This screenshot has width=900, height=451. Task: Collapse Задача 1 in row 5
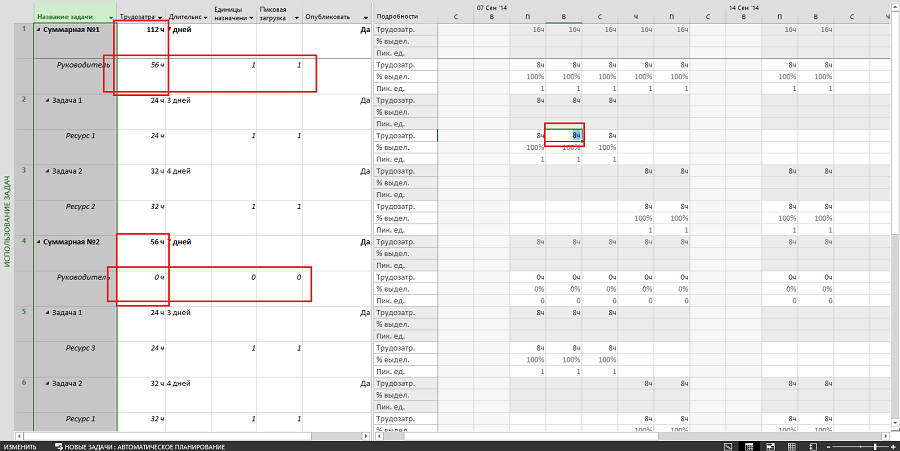click(x=48, y=313)
